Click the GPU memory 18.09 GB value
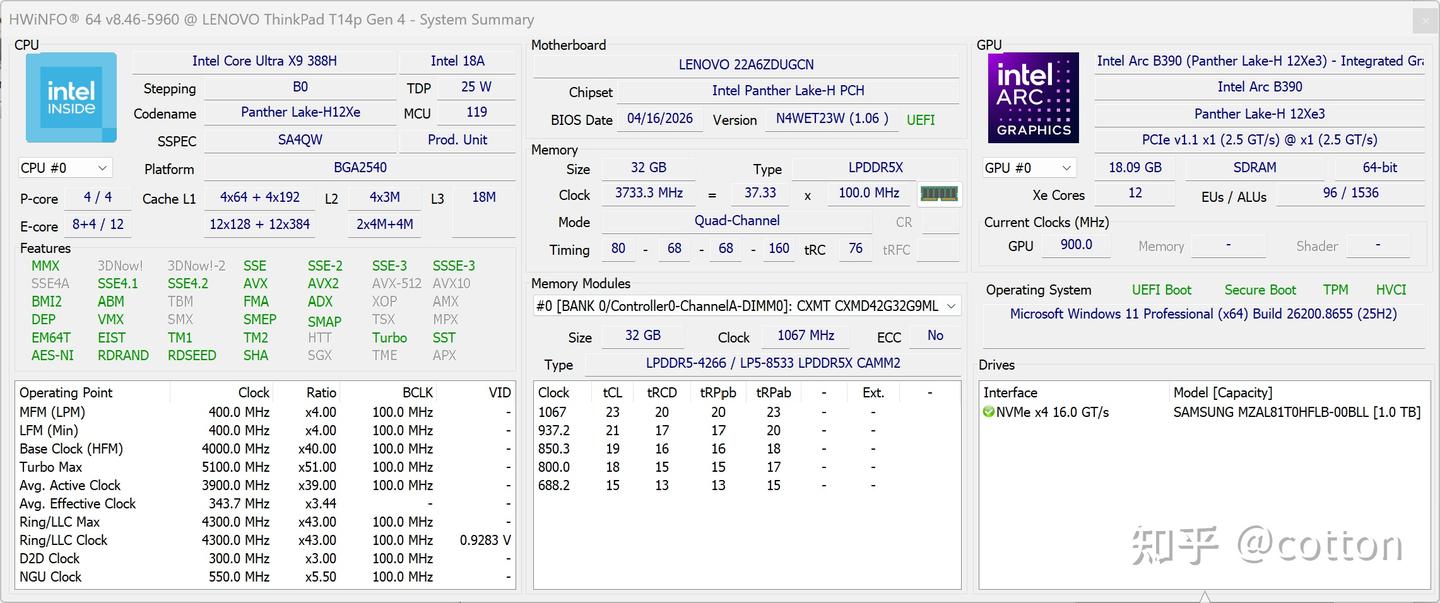 coord(1135,168)
